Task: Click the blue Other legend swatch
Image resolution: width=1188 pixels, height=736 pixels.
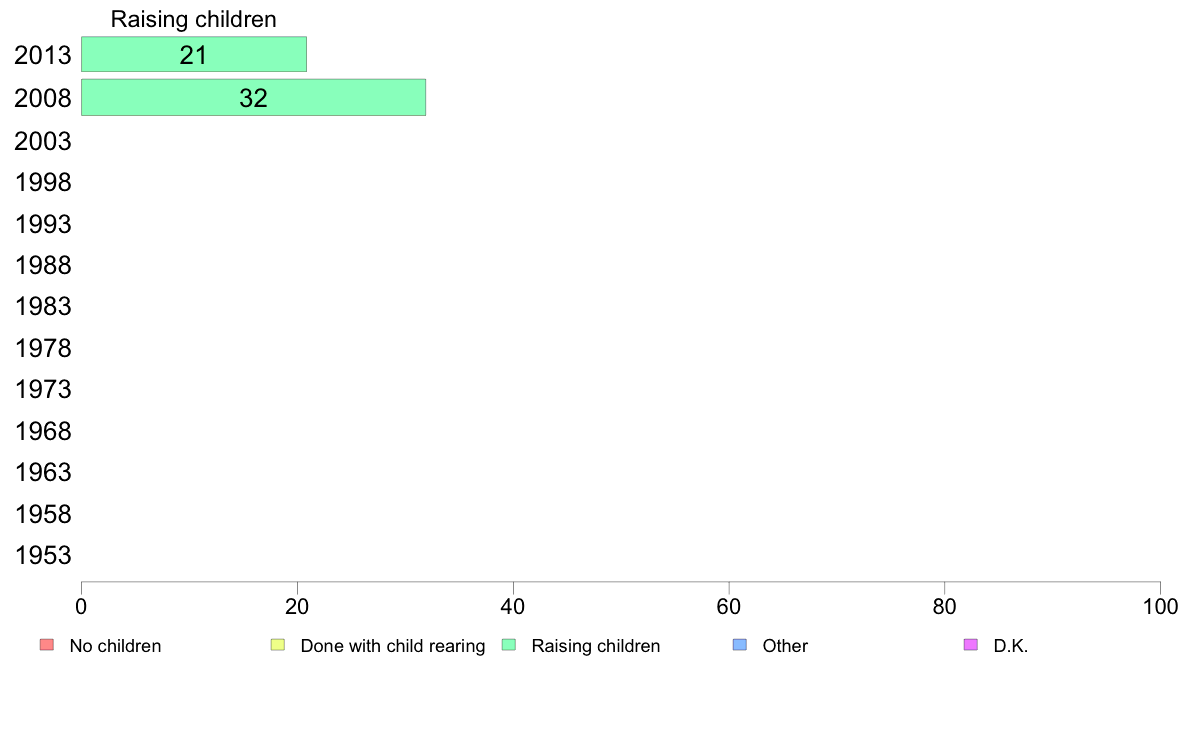Action: pyautogui.click(x=740, y=645)
